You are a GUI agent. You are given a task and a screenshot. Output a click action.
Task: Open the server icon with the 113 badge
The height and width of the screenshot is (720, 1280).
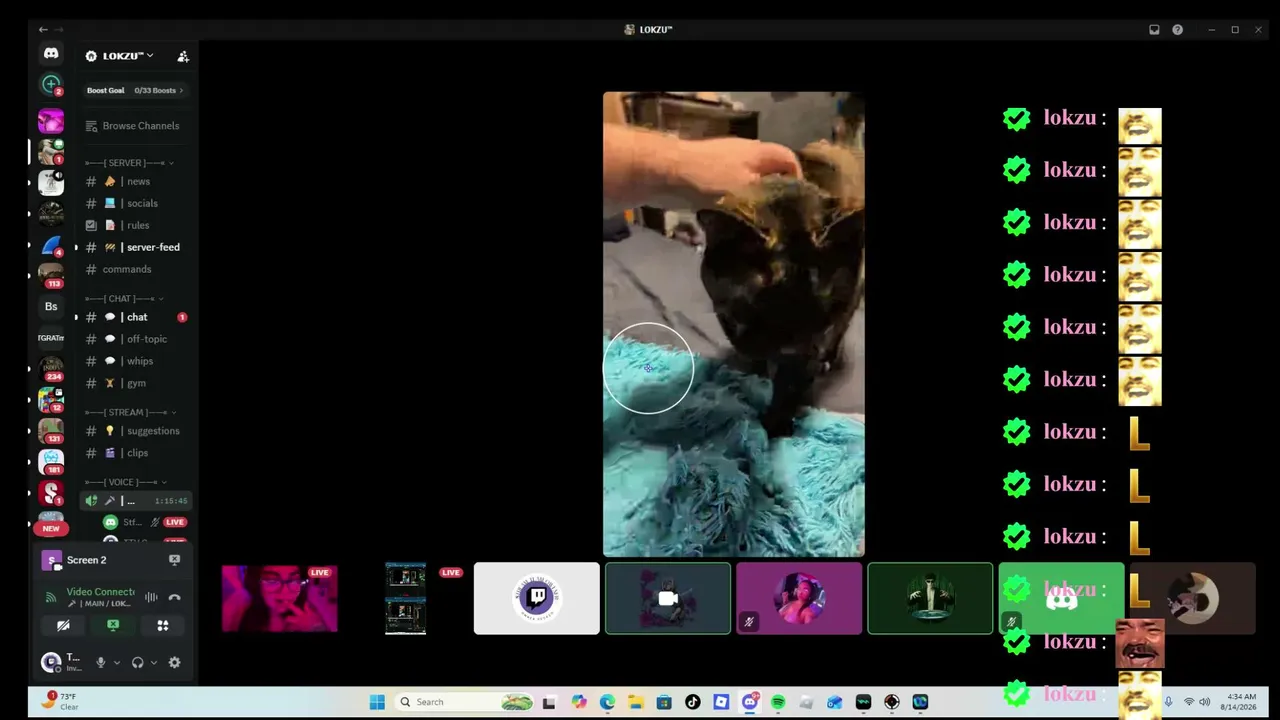click(x=51, y=274)
